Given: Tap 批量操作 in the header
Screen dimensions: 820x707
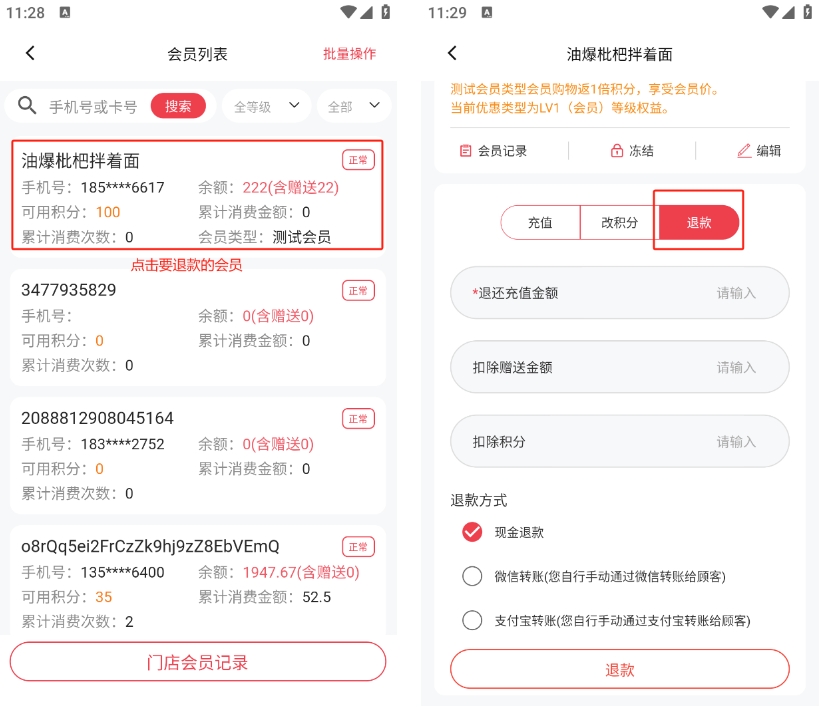Looking at the screenshot, I should (x=349, y=54).
